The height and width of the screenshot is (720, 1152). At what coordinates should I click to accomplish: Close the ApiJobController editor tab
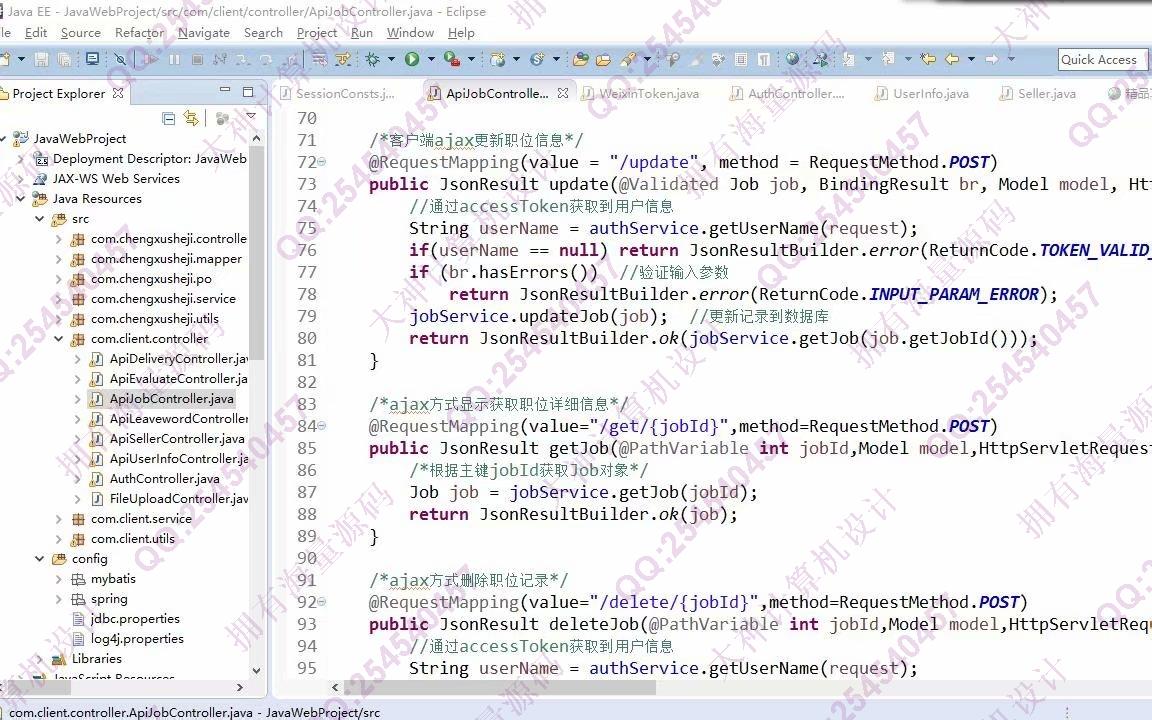click(563, 93)
